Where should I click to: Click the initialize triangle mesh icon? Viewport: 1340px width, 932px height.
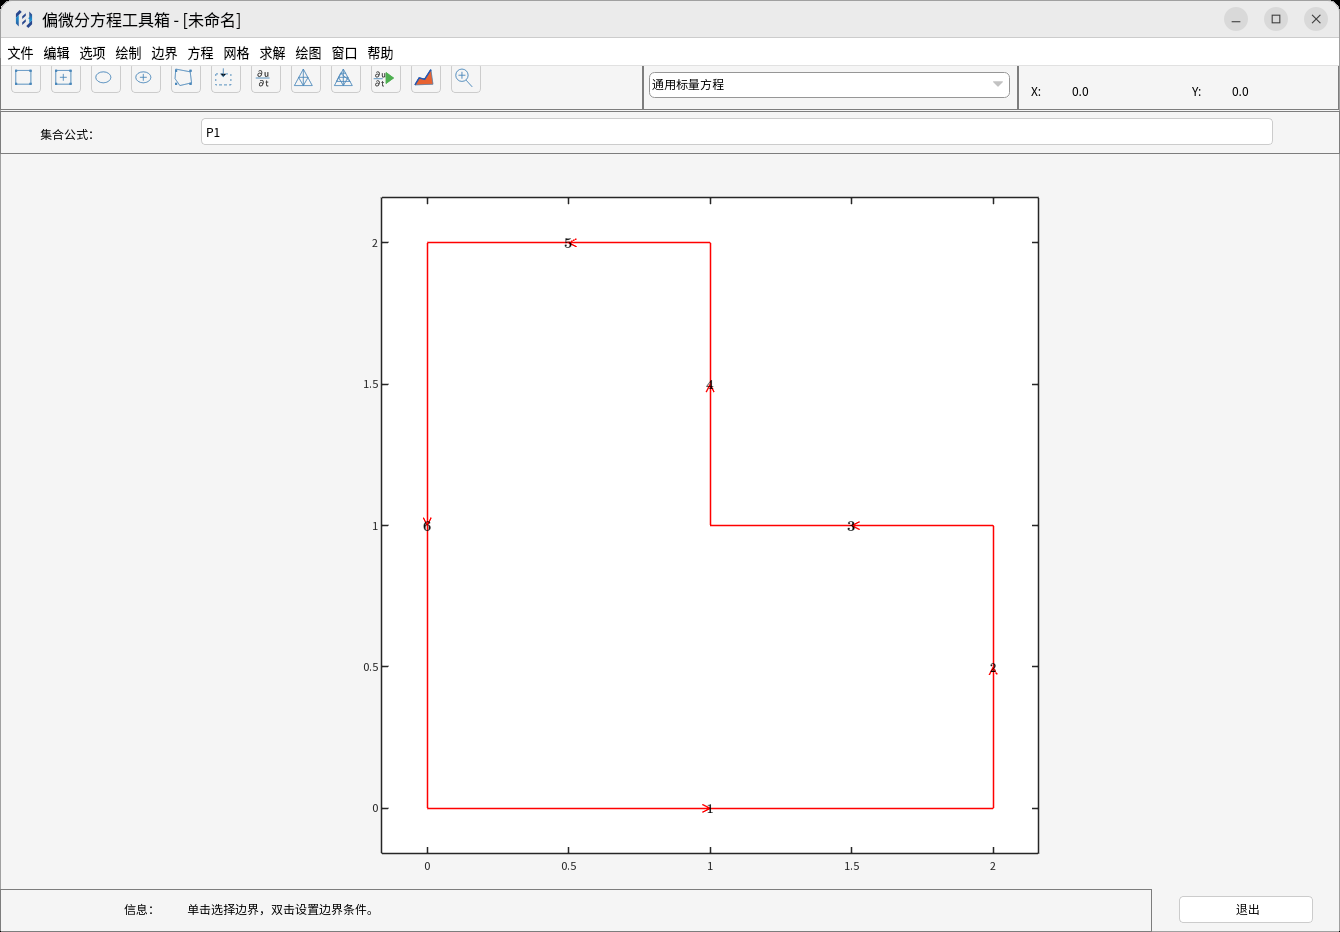[x=305, y=78]
